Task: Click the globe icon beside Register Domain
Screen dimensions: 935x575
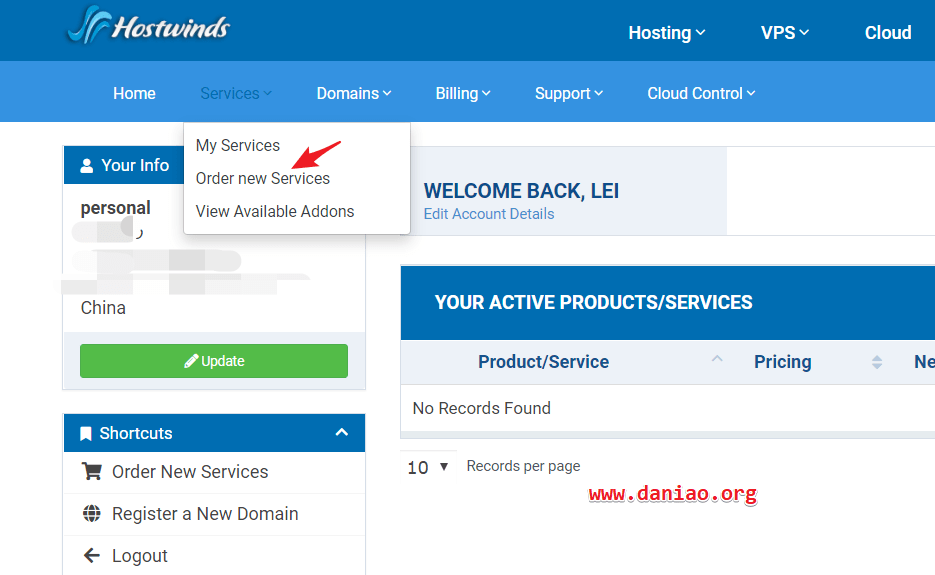Action: 92,513
